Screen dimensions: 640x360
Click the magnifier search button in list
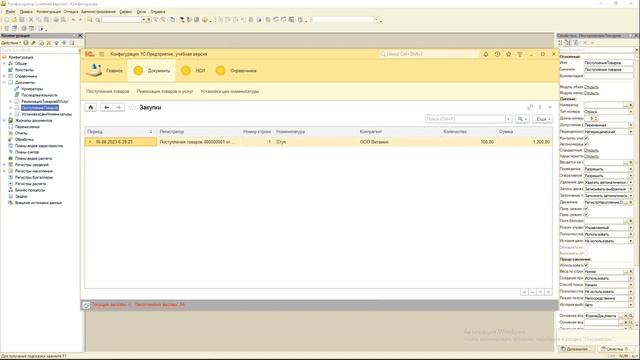click(522, 119)
